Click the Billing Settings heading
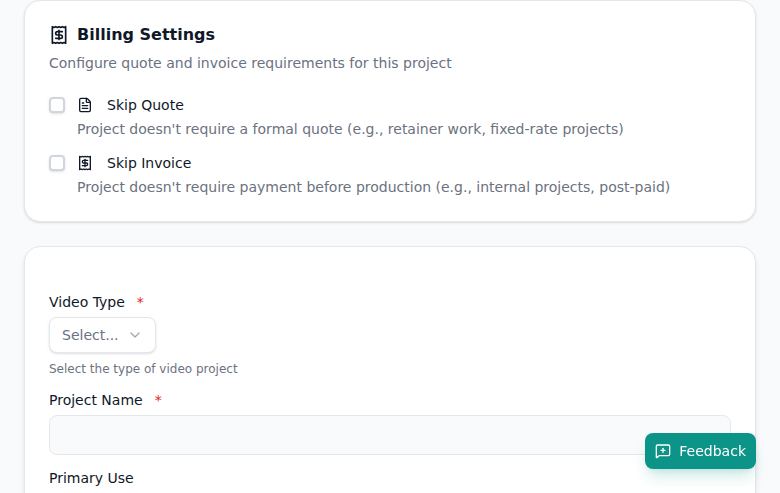Image resolution: width=780 pixels, height=493 pixels. (x=146, y=35)
